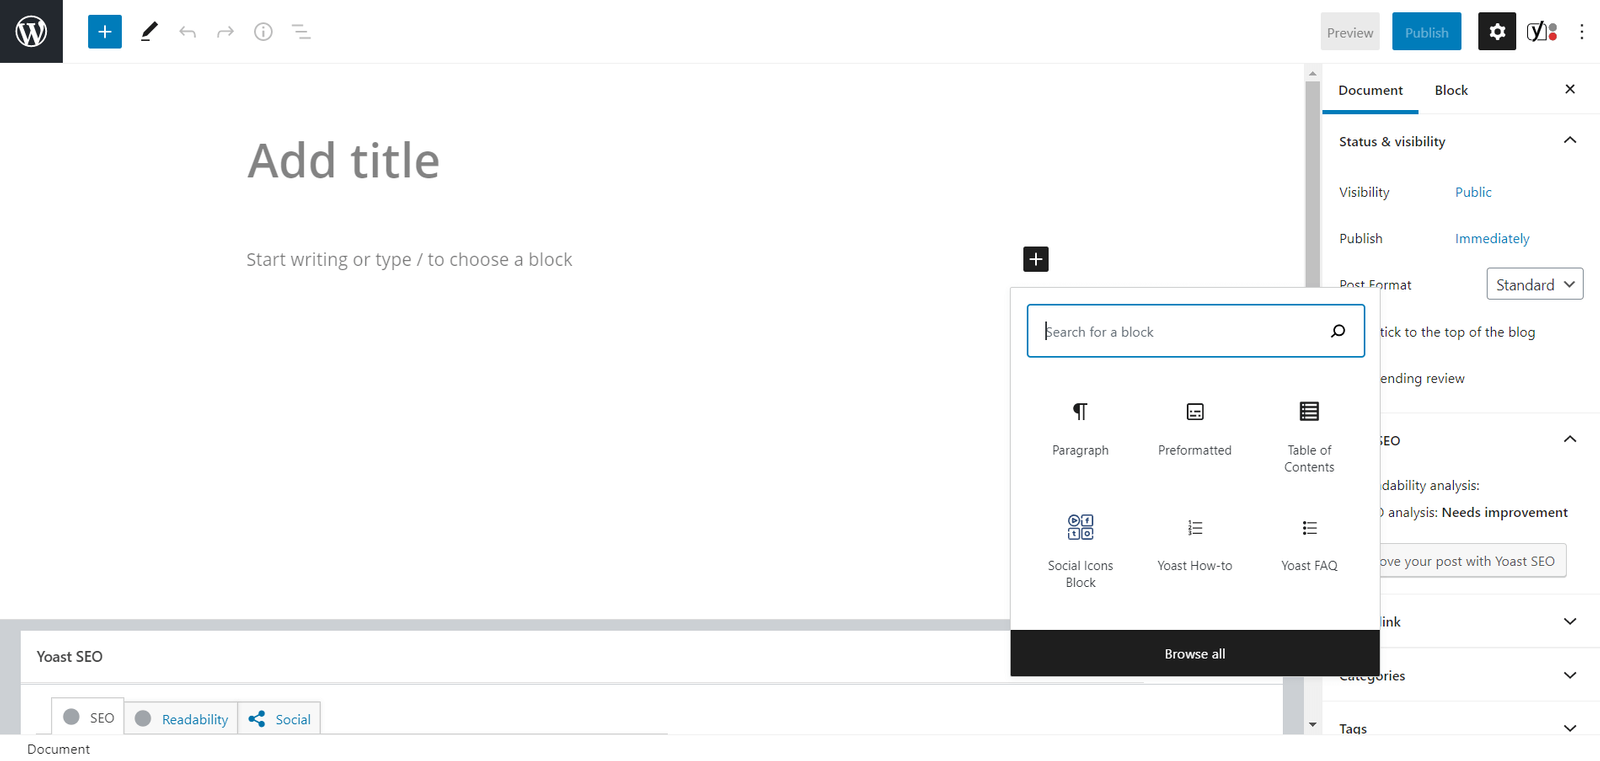1600x761 pixels.
Task: Click the WordPress logo to exit editor
Action: click(31, 32)
